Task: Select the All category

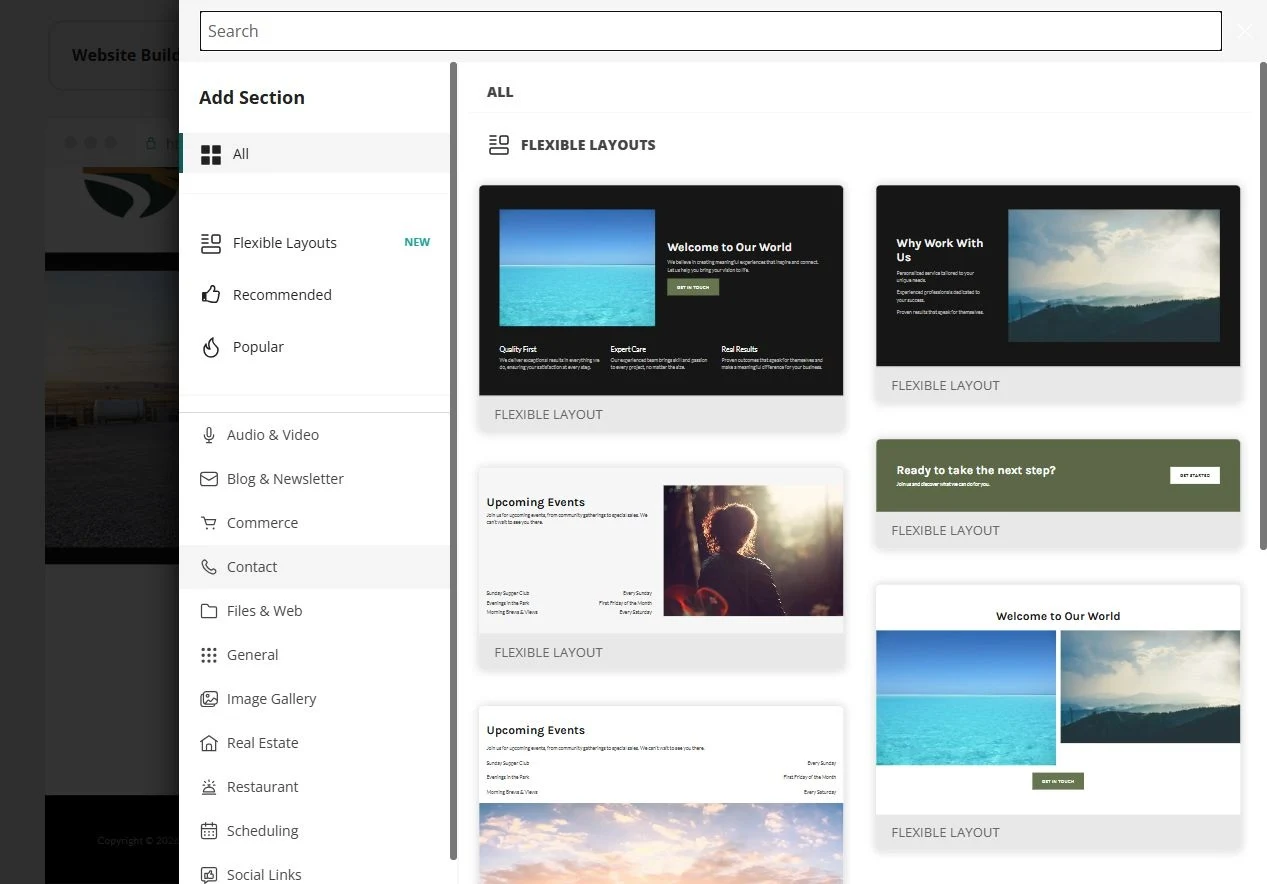Action: (x=315, y=154)
